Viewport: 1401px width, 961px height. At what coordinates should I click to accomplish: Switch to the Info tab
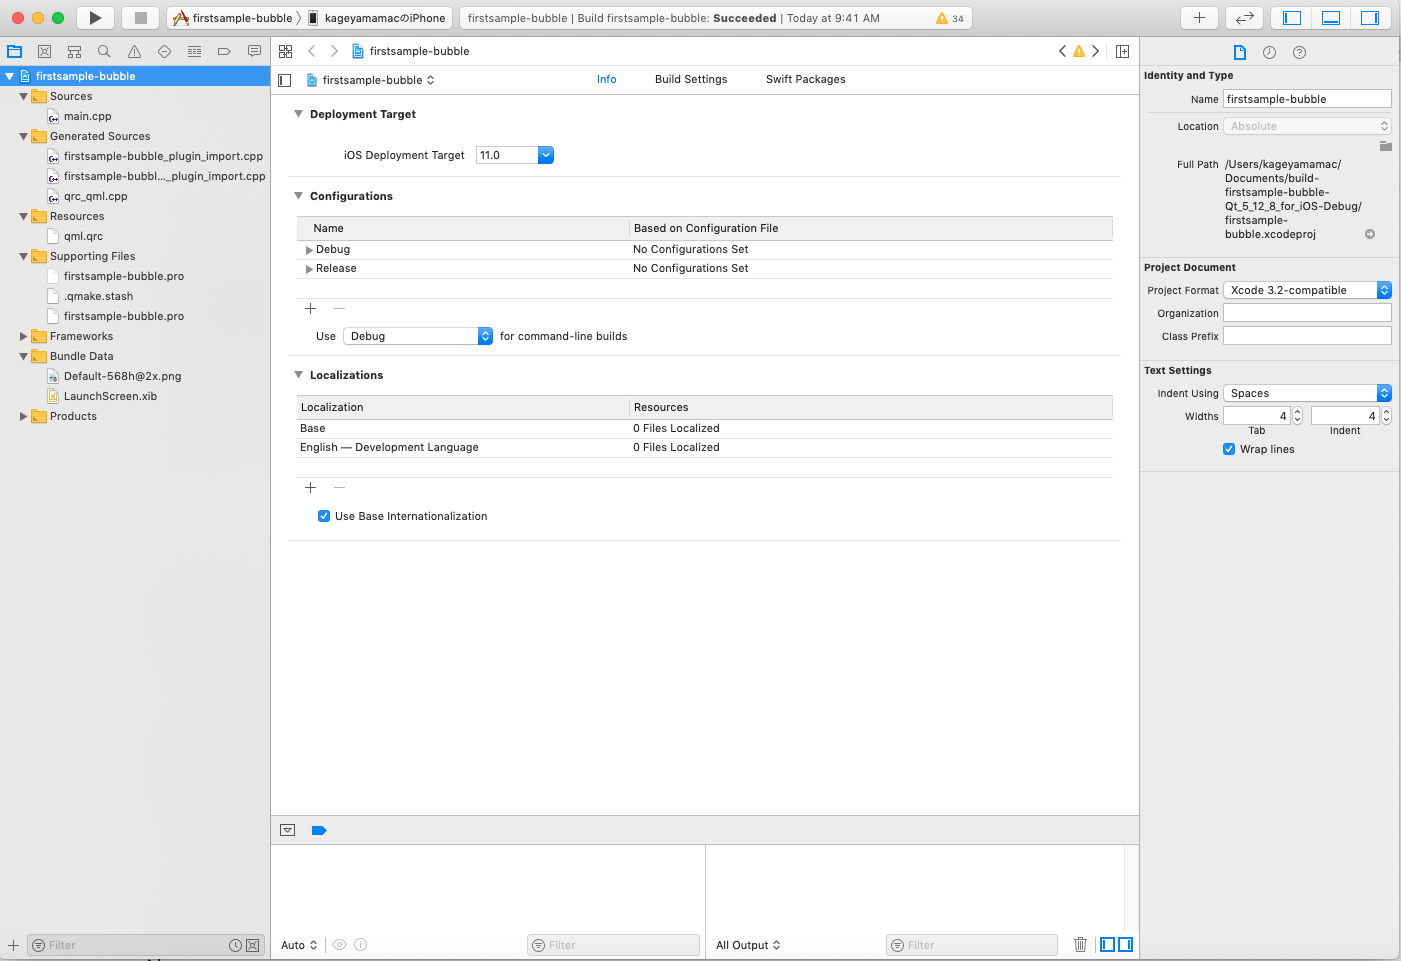(607, 79)
